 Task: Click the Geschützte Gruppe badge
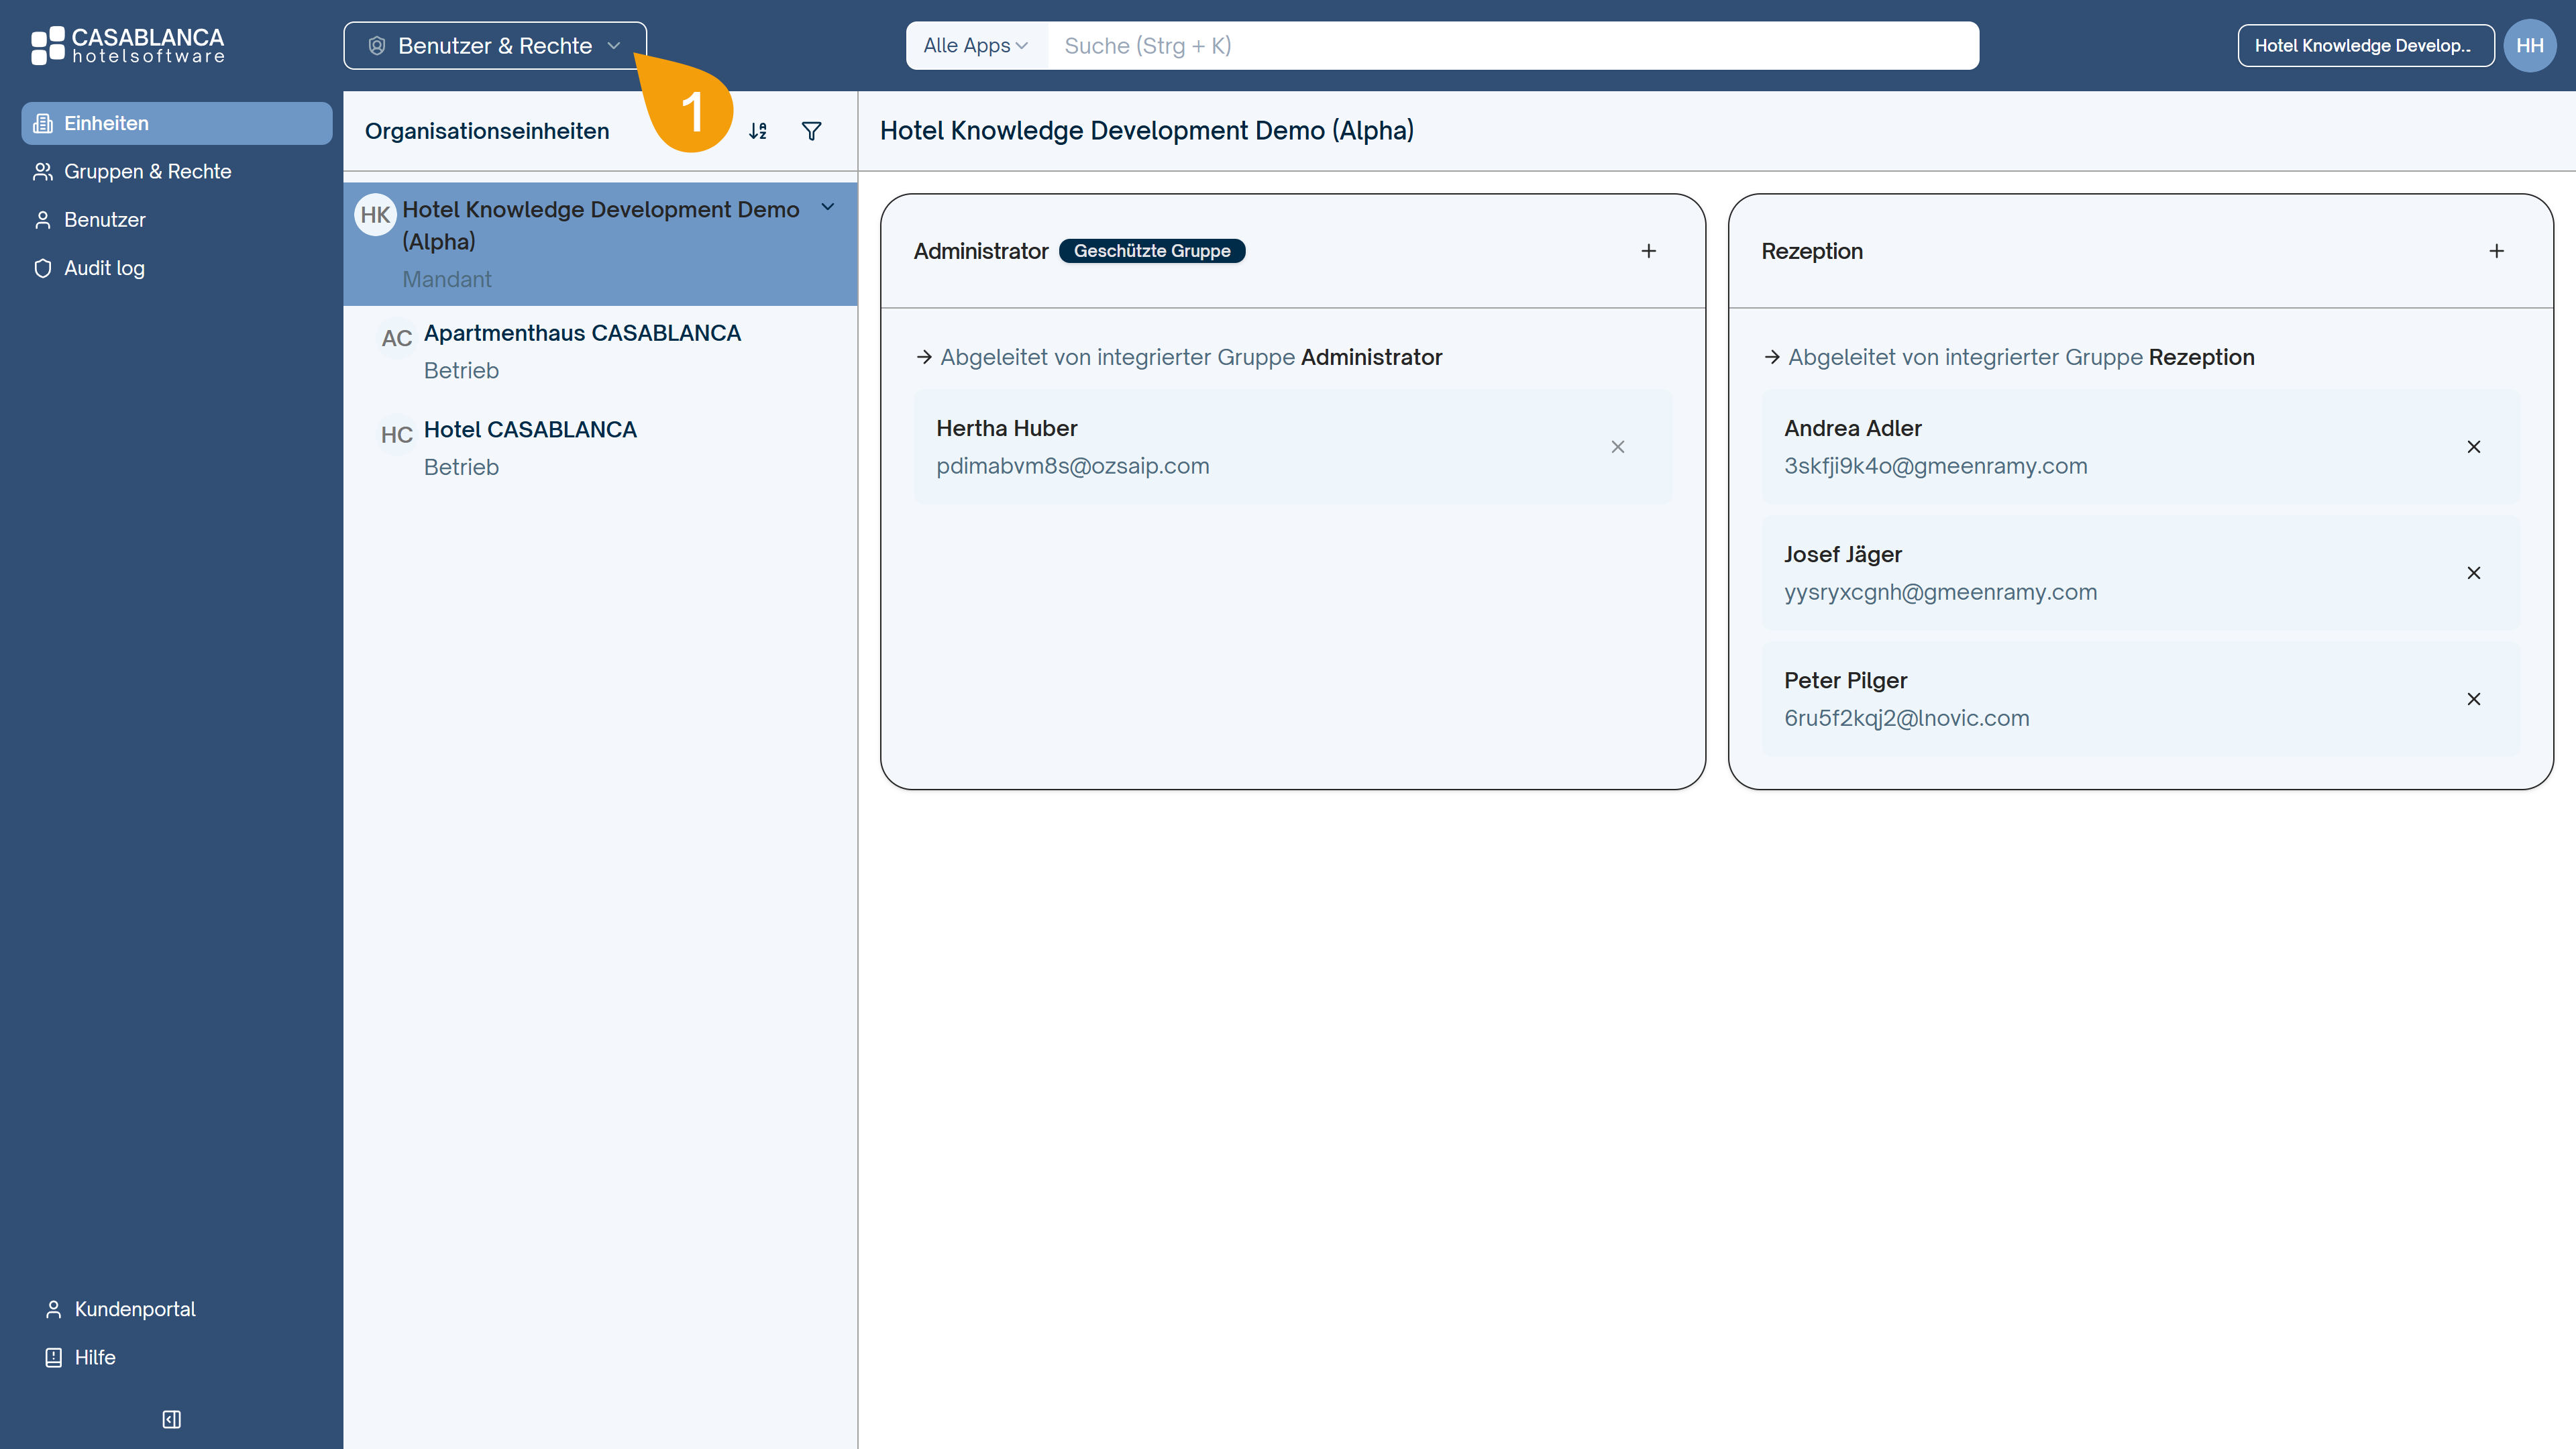tap(1152, 251)
